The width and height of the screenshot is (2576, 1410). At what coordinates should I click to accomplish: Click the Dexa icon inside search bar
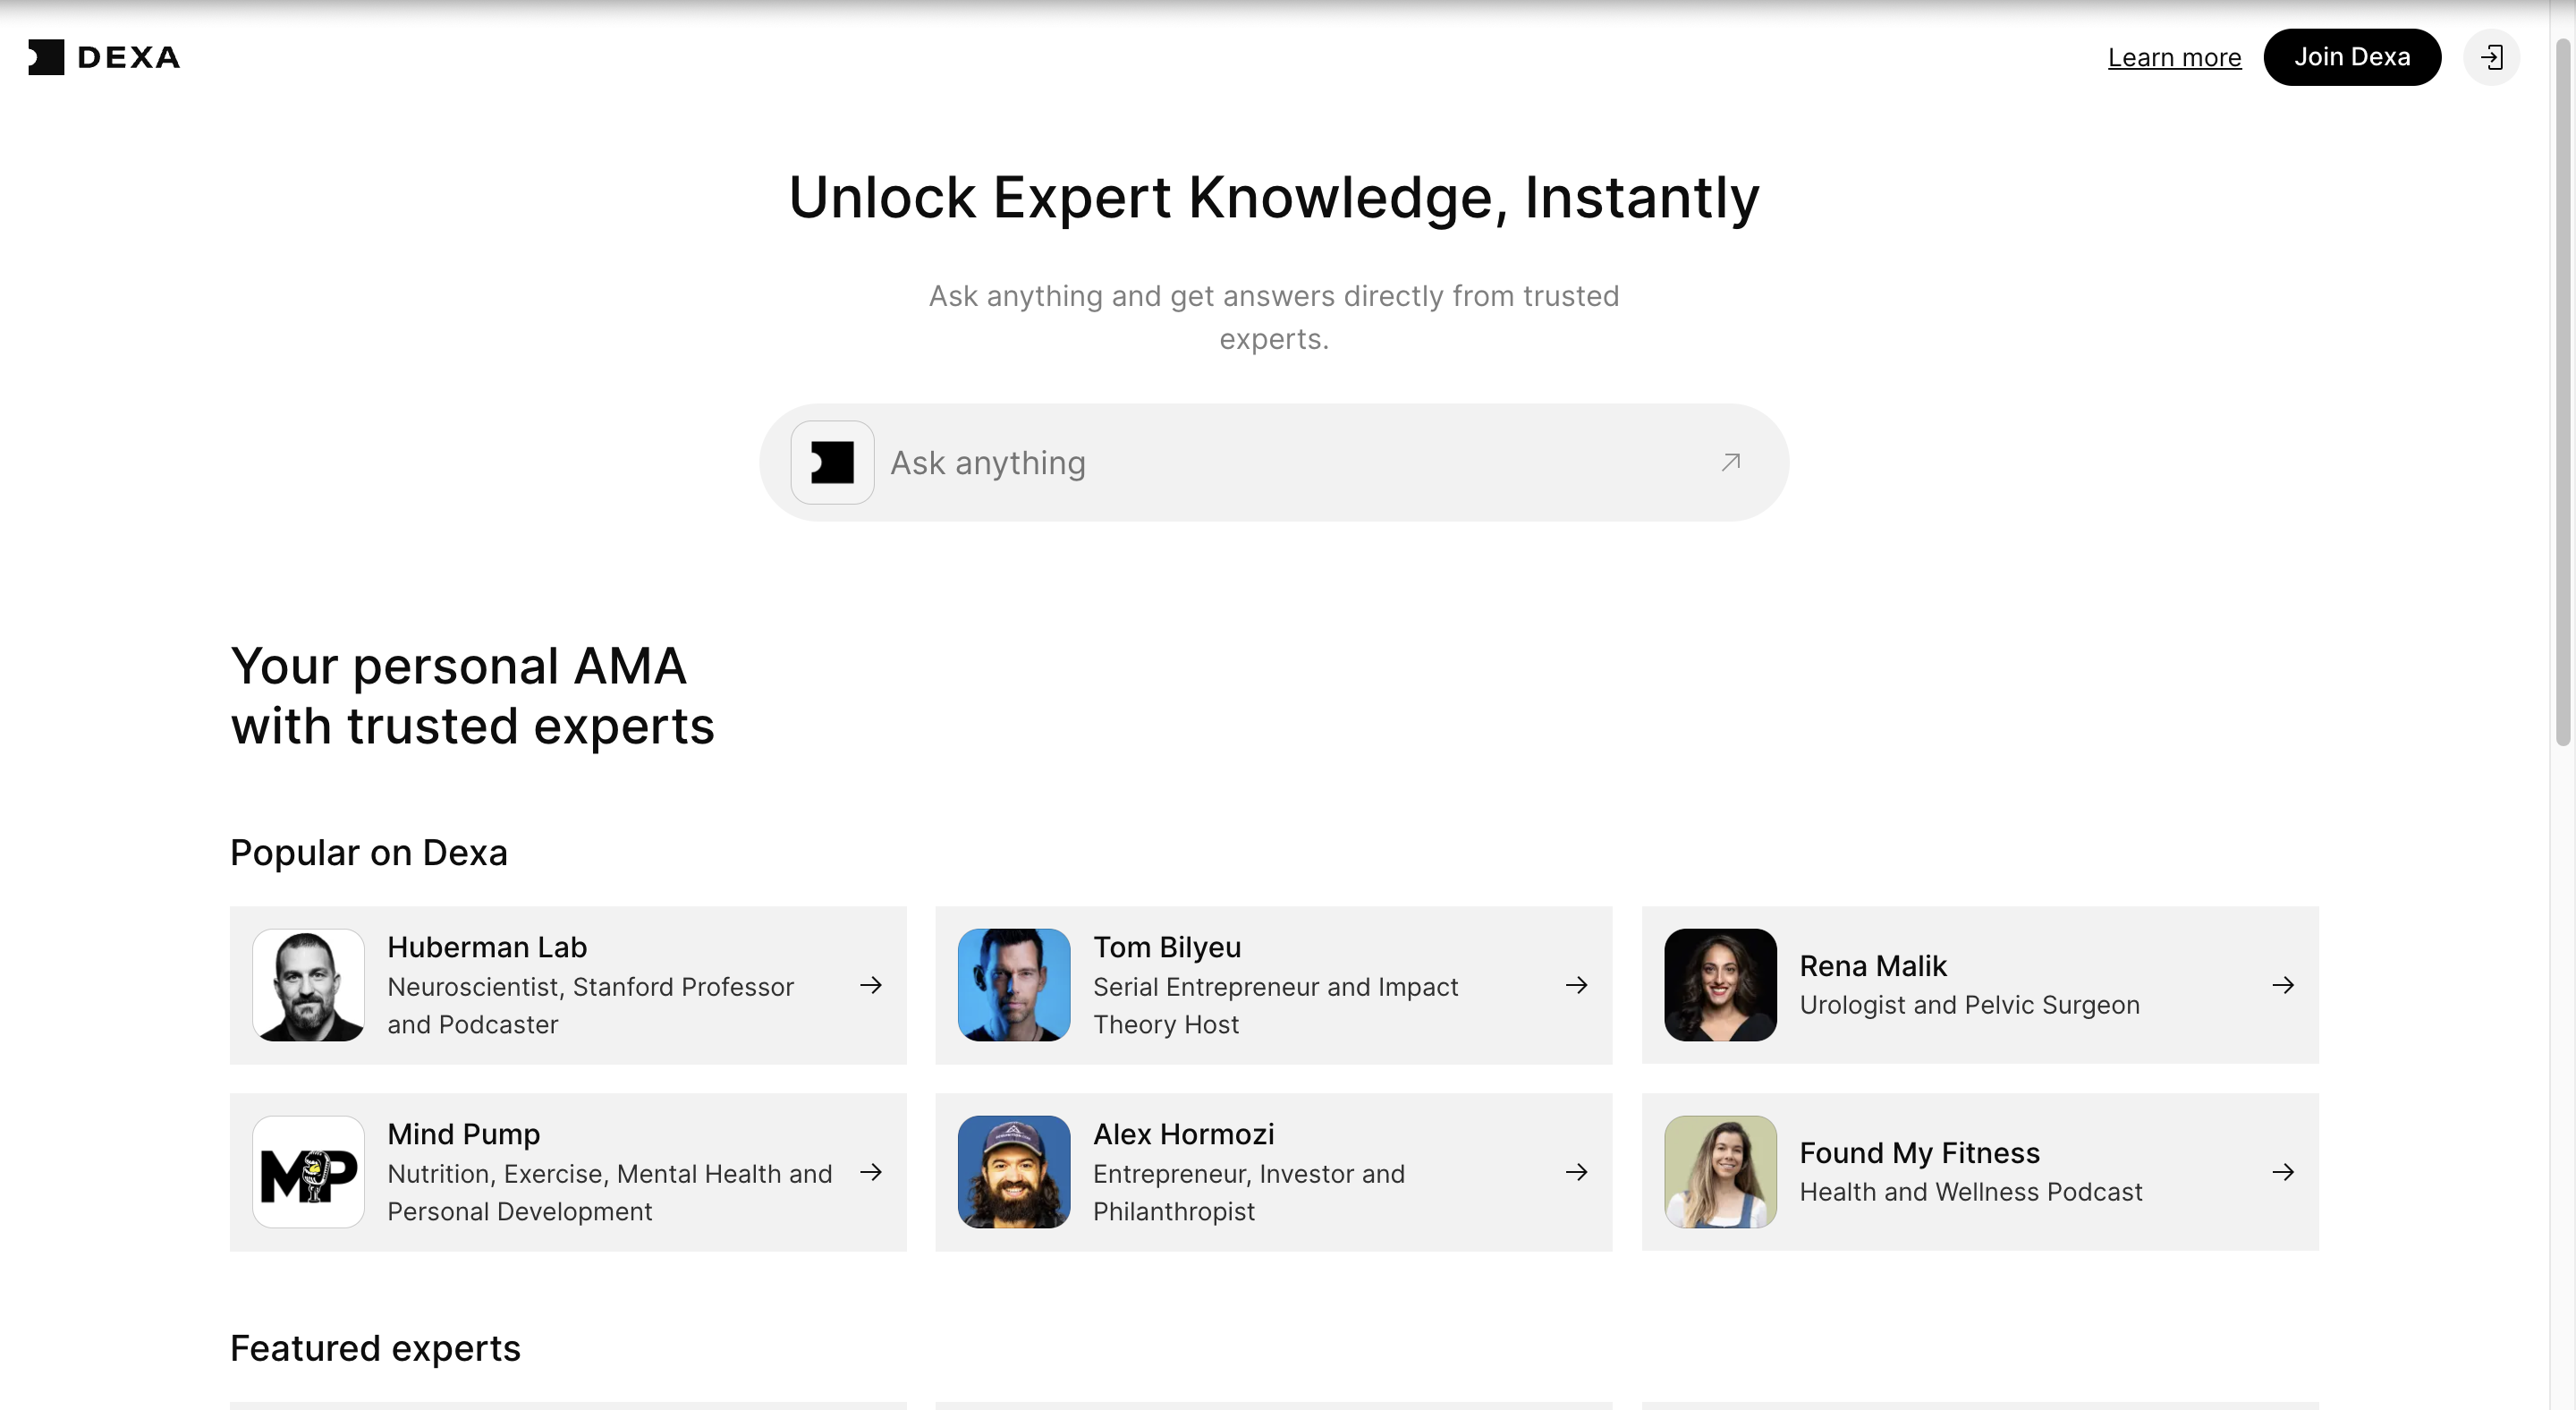pos(832,463)
